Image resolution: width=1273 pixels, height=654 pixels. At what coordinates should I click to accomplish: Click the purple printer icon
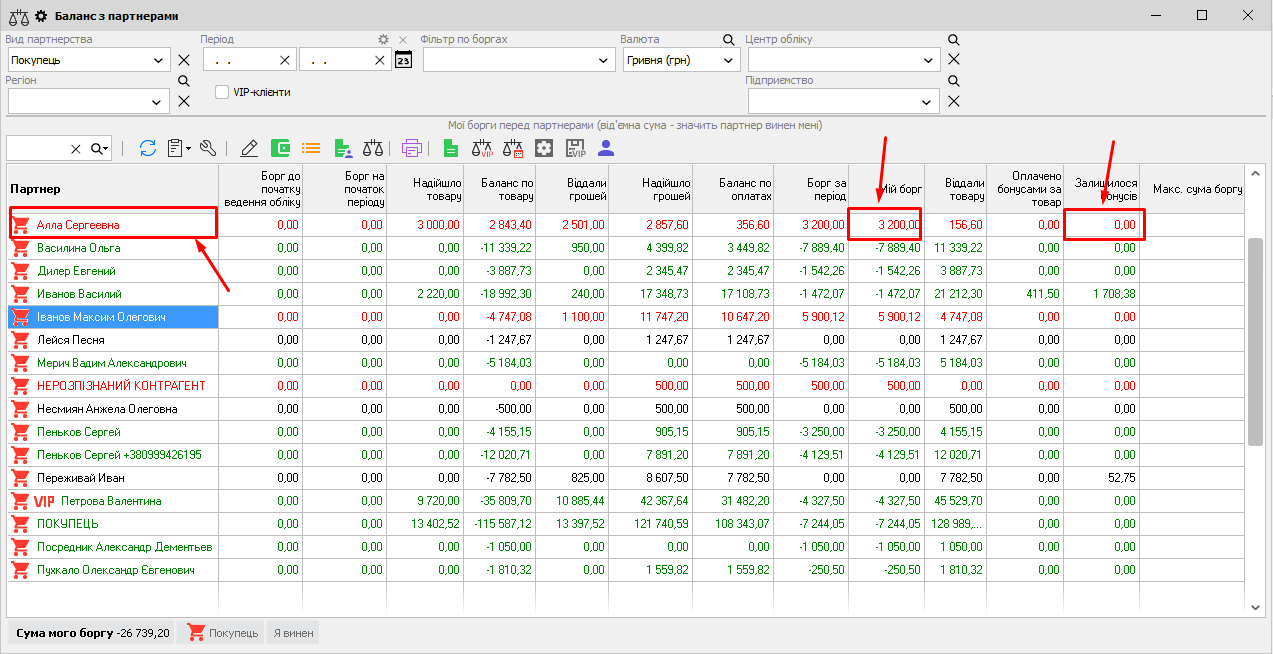click(411, 148)
